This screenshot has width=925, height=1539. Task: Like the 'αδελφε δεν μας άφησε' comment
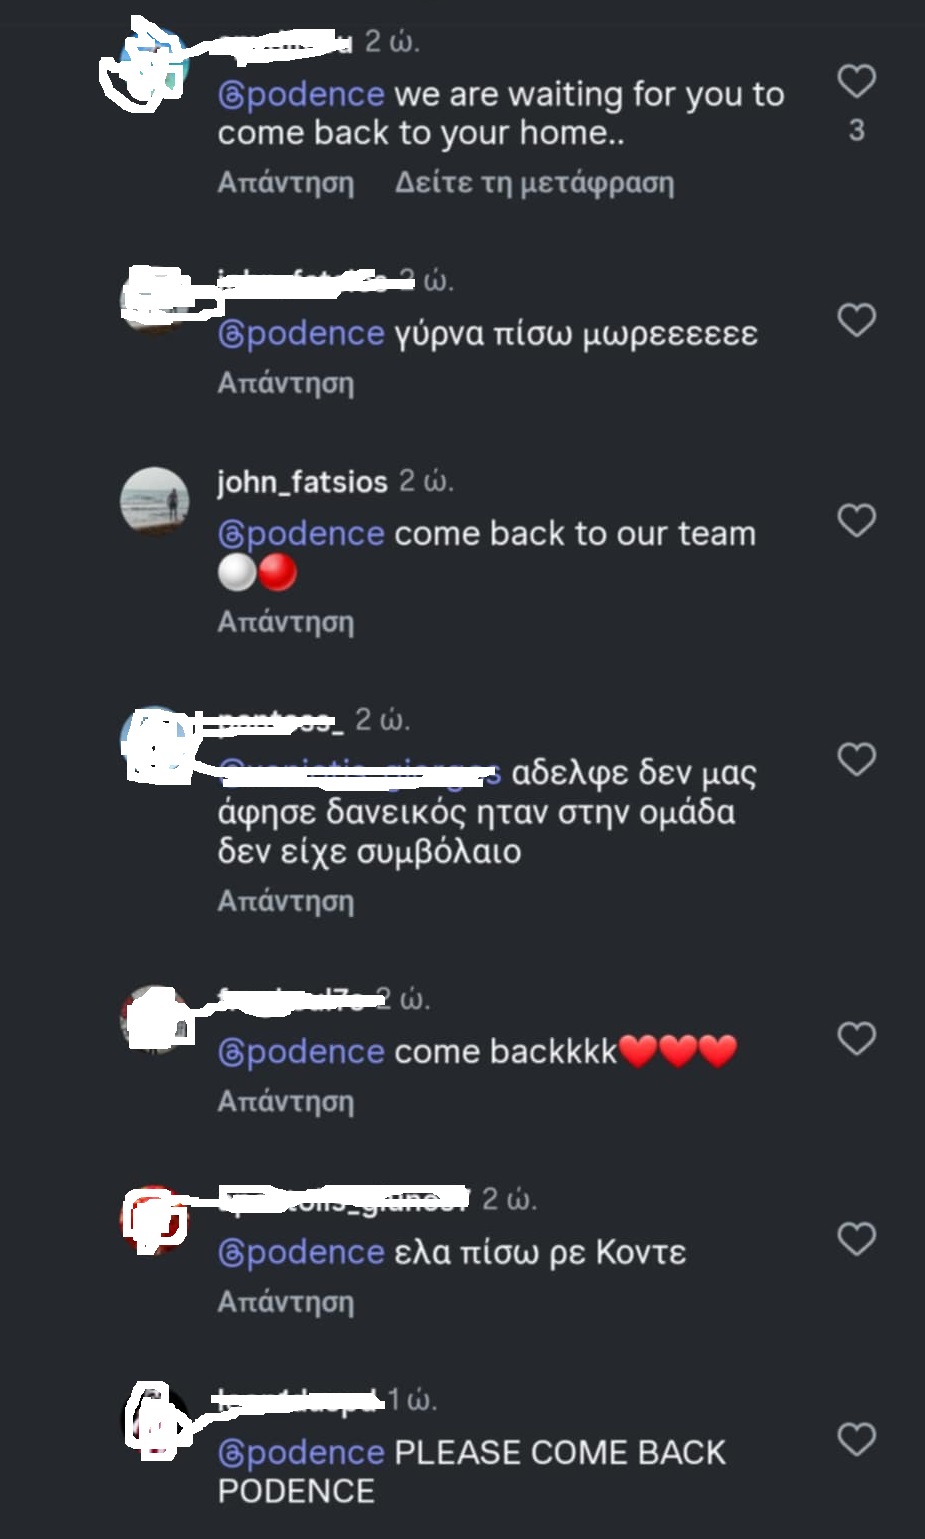click(856, 760)
